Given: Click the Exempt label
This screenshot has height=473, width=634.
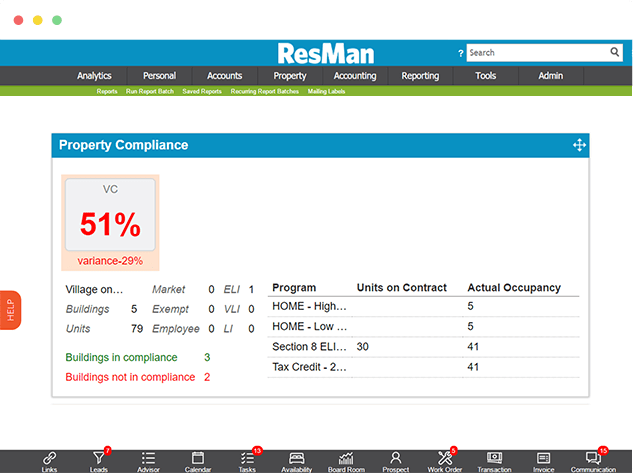Looking at the screenshot, I should (x=170, y=309).
